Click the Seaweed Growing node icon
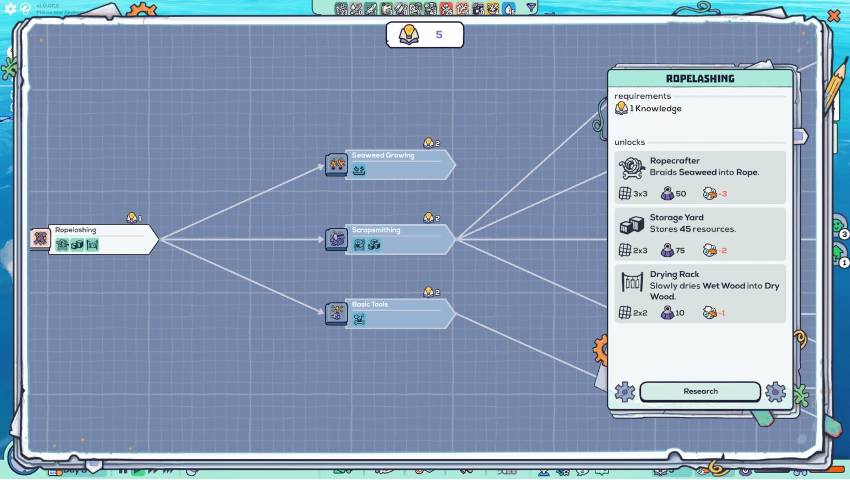The image size is (850, 480). (336, 164)
